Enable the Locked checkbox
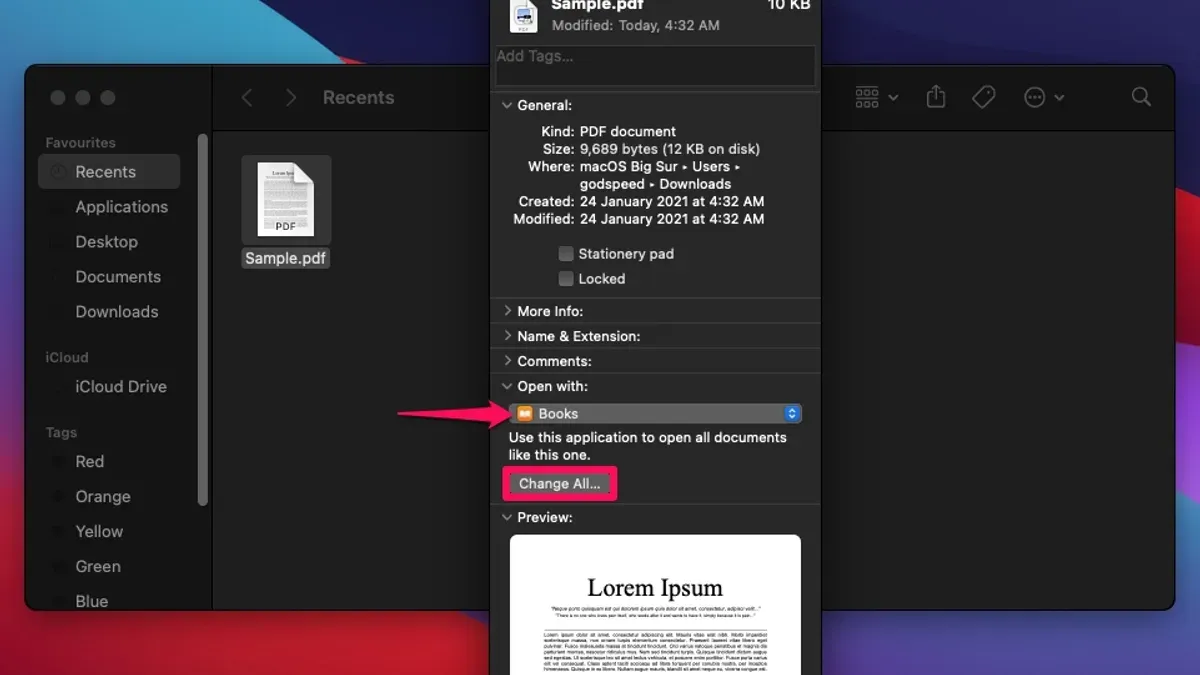The height and width of the screenshot is (675, 1200). [566, 279]
